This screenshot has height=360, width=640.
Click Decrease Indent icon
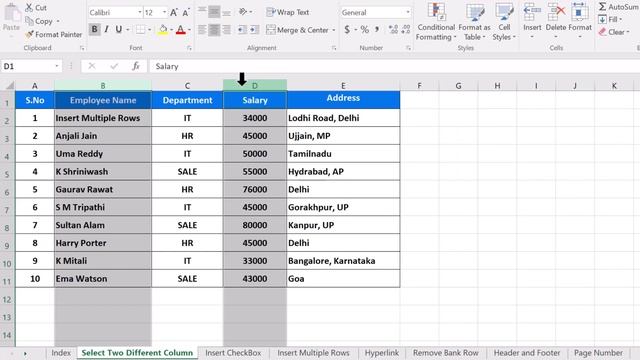tap(242, 29)
